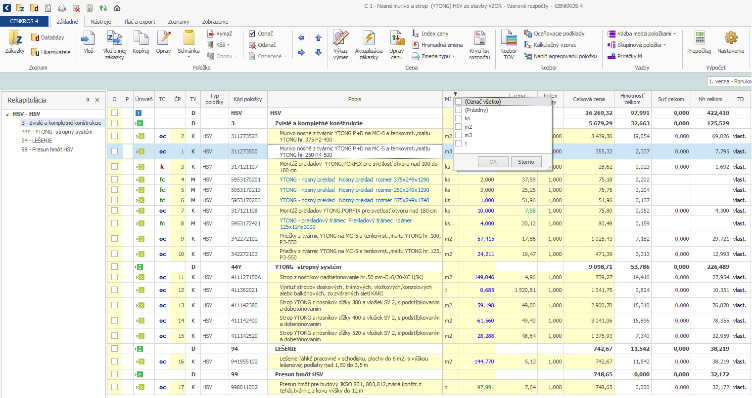This screenshot has width=752, height=398.
Task: Click the Storno button in filter popup
Action: 526,162
